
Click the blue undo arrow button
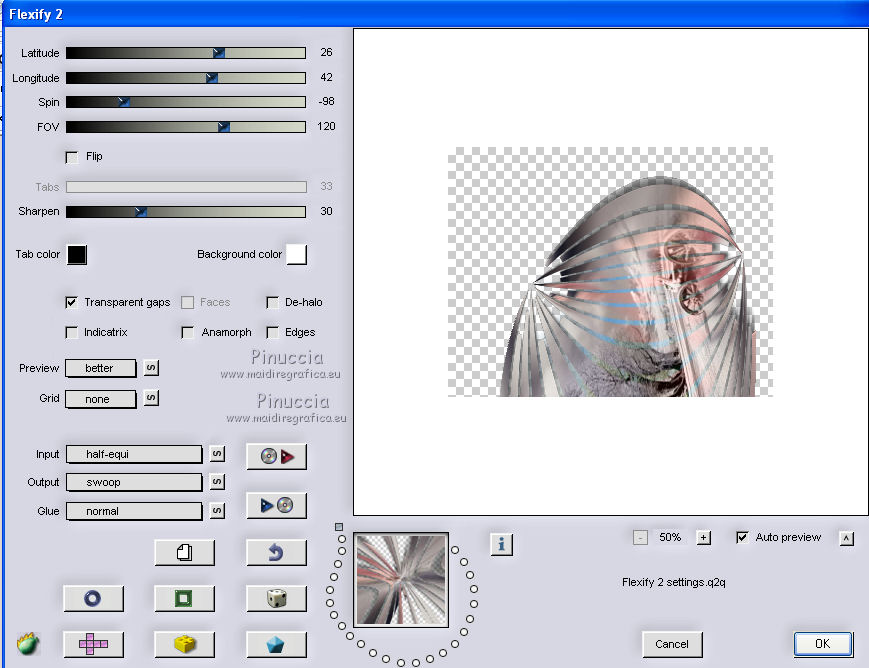tap(276, 552)
